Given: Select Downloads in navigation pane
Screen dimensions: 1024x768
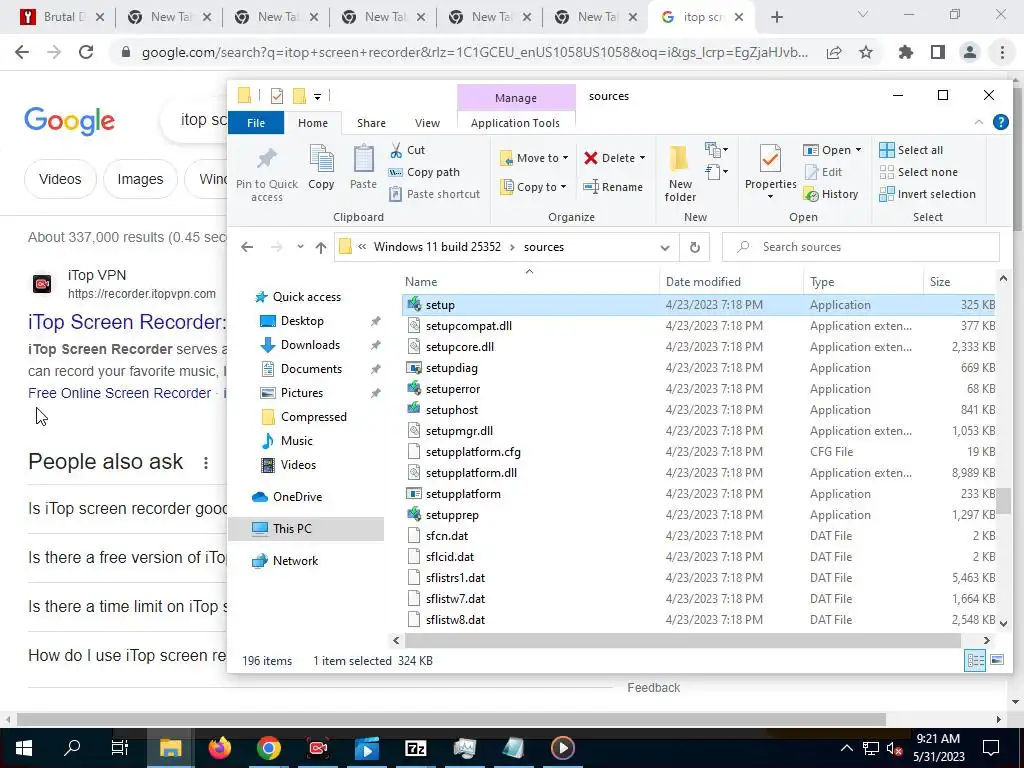Looking at the screenshot, I should pyautogui.click(x=310, y=345).
